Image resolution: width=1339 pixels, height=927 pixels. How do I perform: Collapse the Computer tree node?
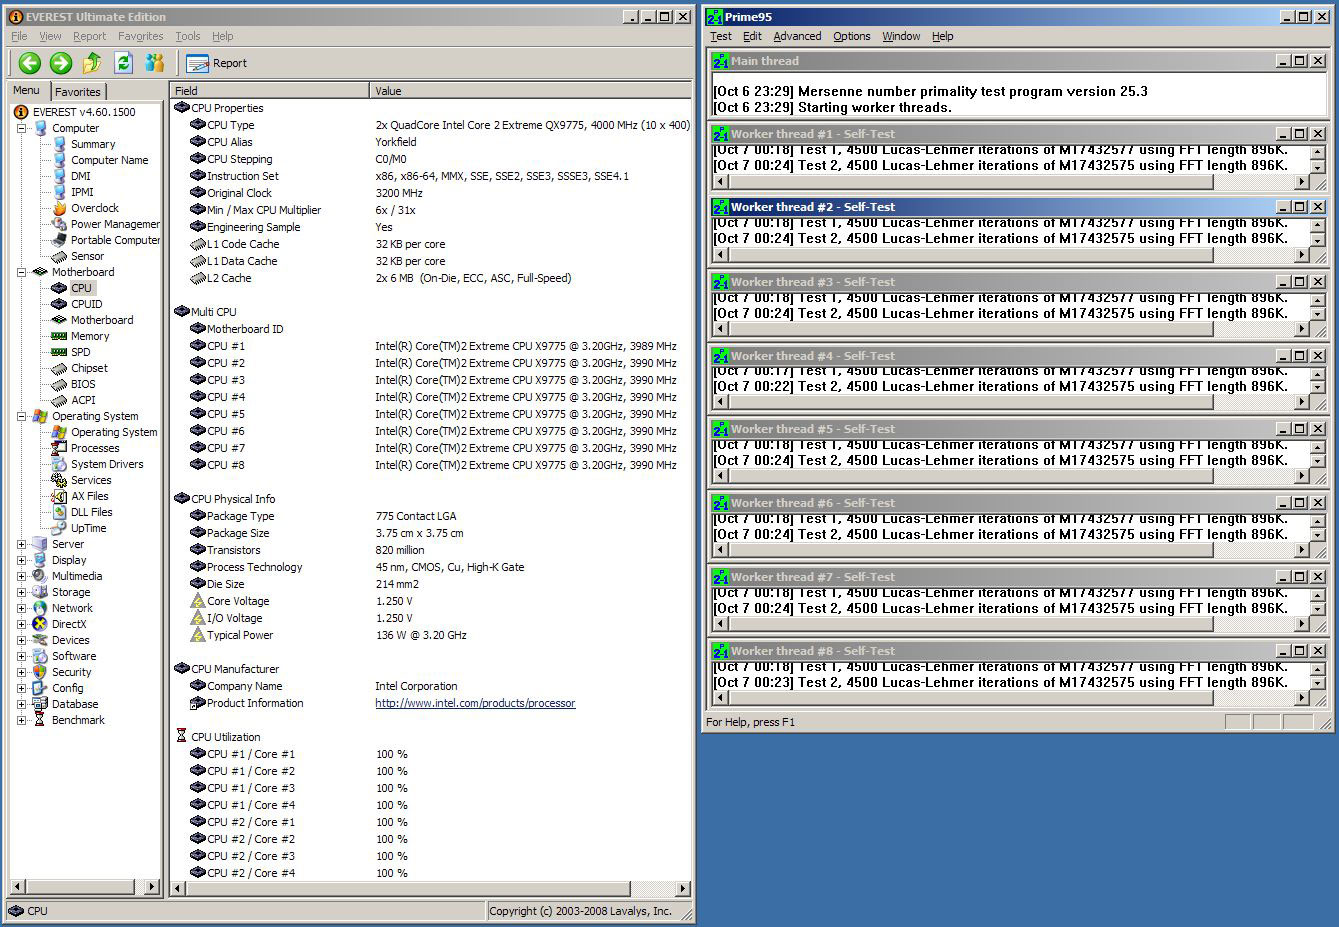click(x=22, y=128)
